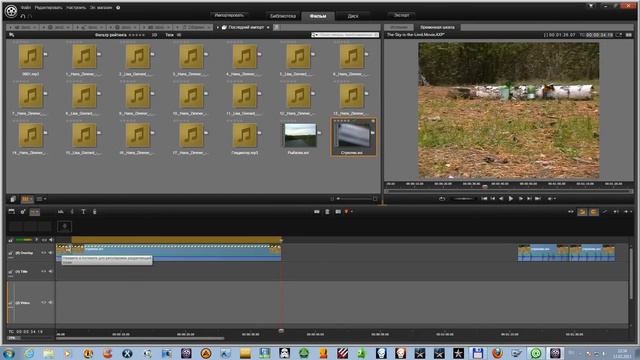
Task: Select the Рыбалка video thumbnail
Action: point(300,135)
